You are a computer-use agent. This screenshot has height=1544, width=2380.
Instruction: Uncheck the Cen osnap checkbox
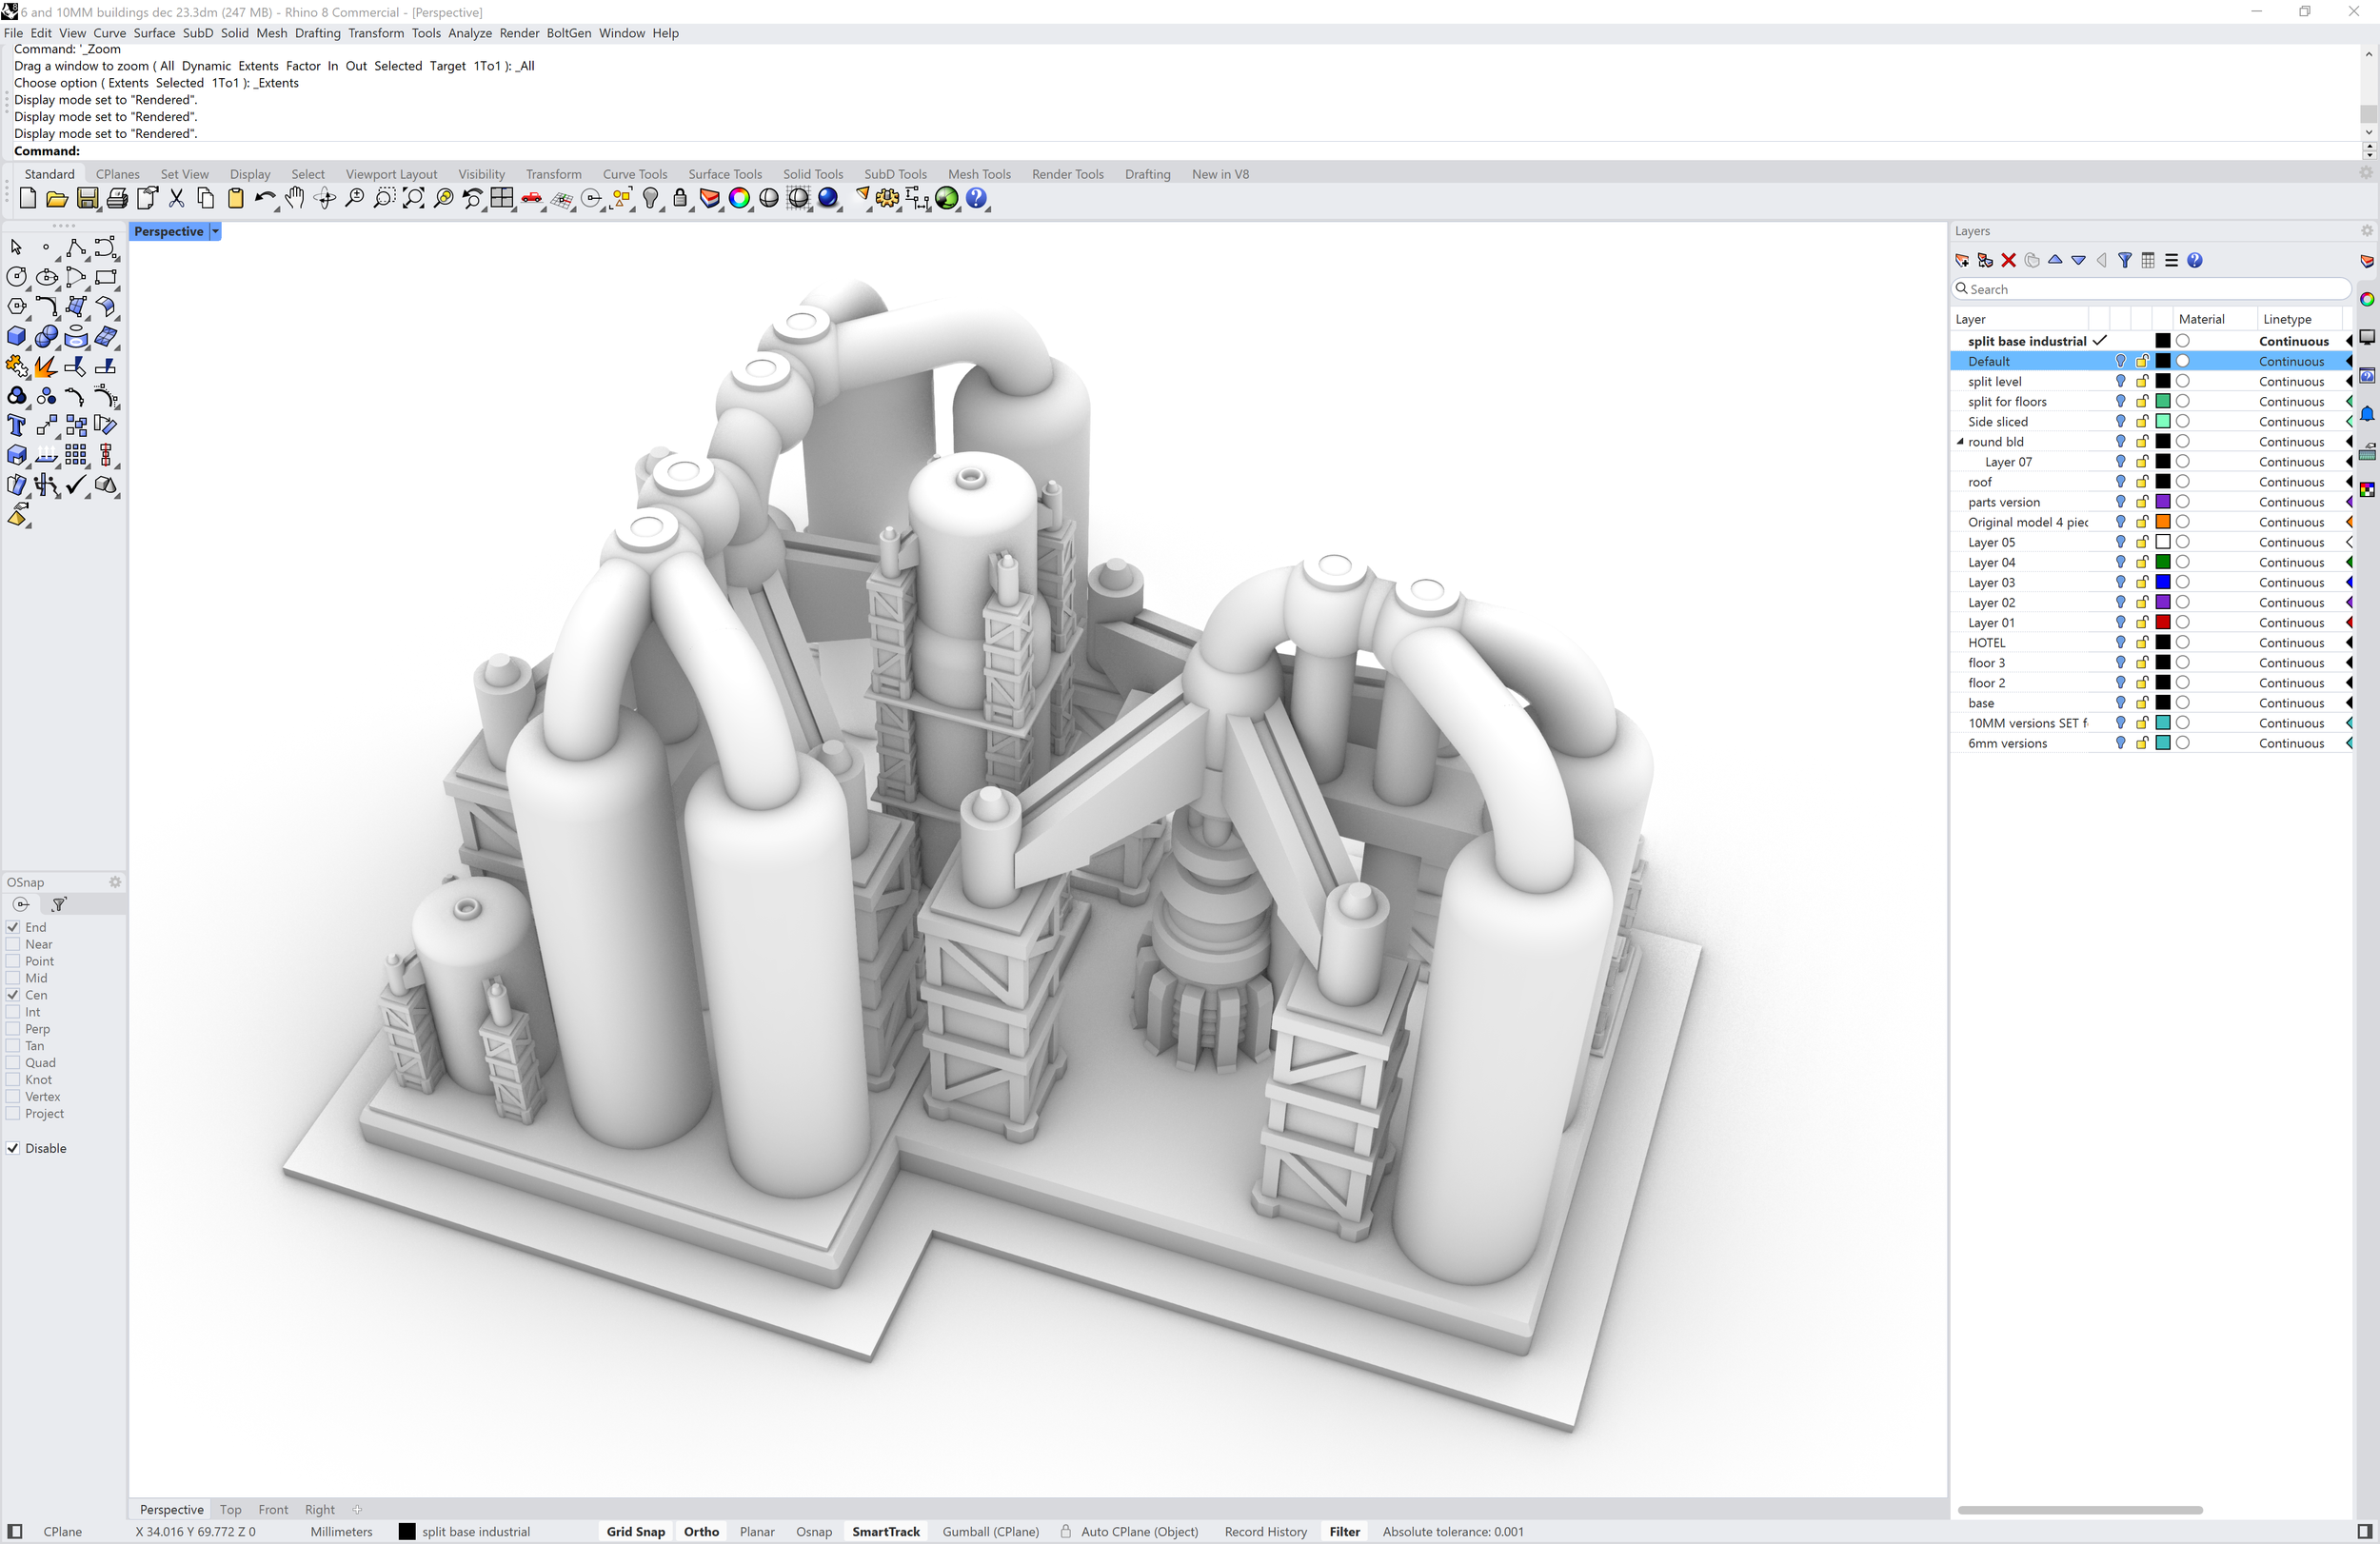click(14, 995)
